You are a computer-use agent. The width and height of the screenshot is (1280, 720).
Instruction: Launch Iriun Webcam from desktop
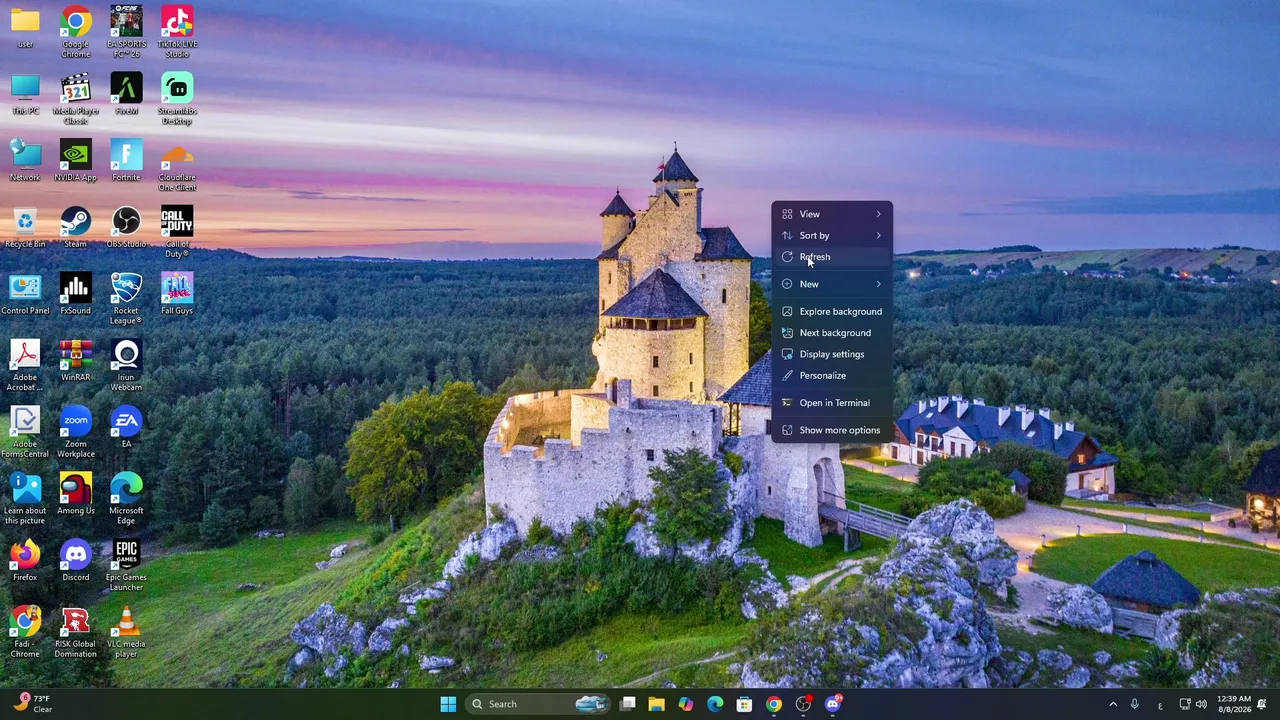126,365
